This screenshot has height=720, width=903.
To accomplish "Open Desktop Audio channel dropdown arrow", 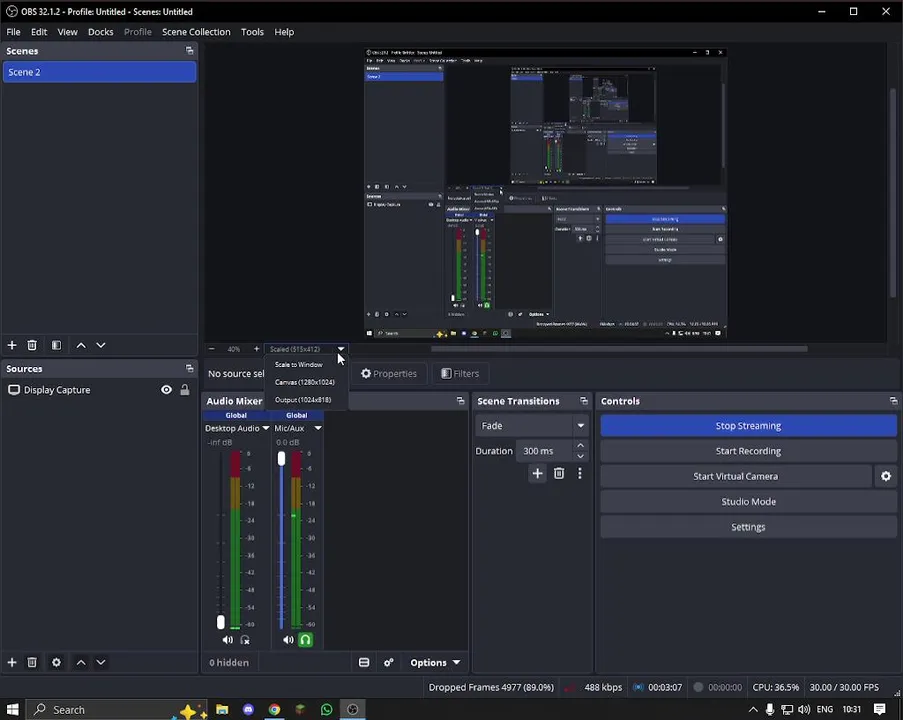I will point(265,429).
